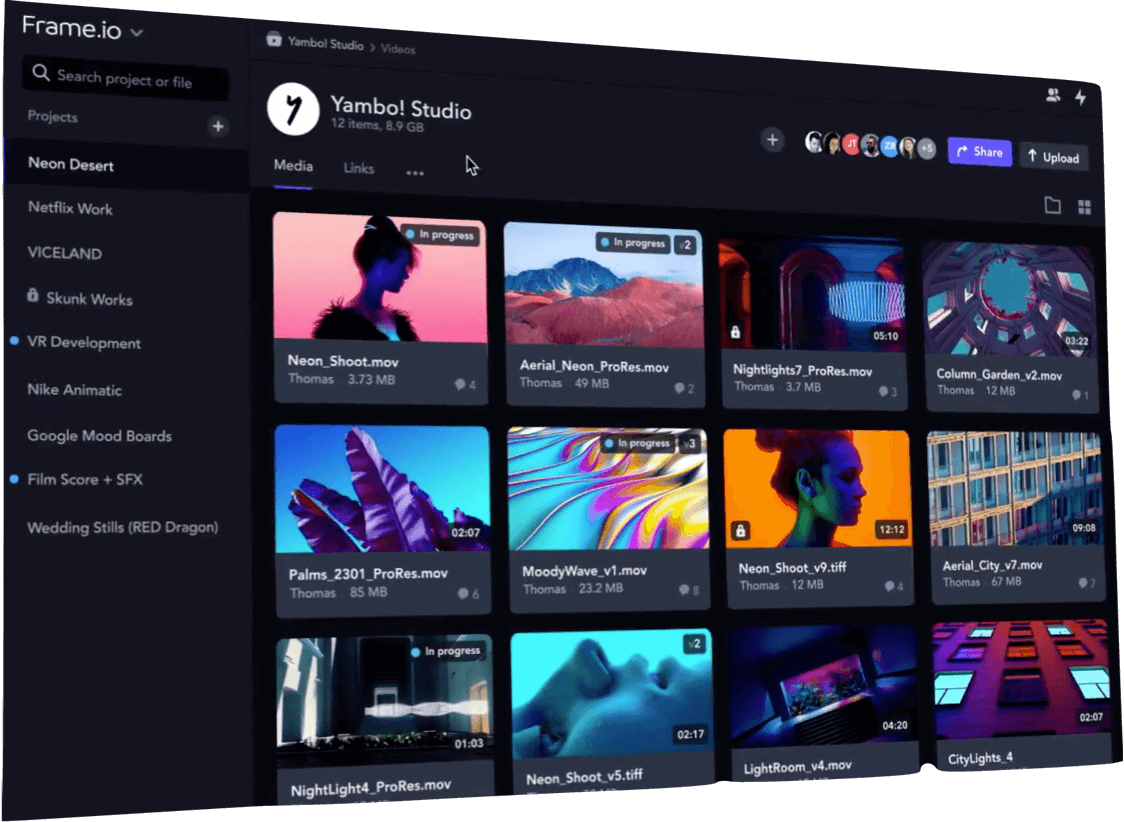Open the three-dots more tabs menu
Image resolution: width=1124 pixels, height=822 pixels.
point(415,172)
